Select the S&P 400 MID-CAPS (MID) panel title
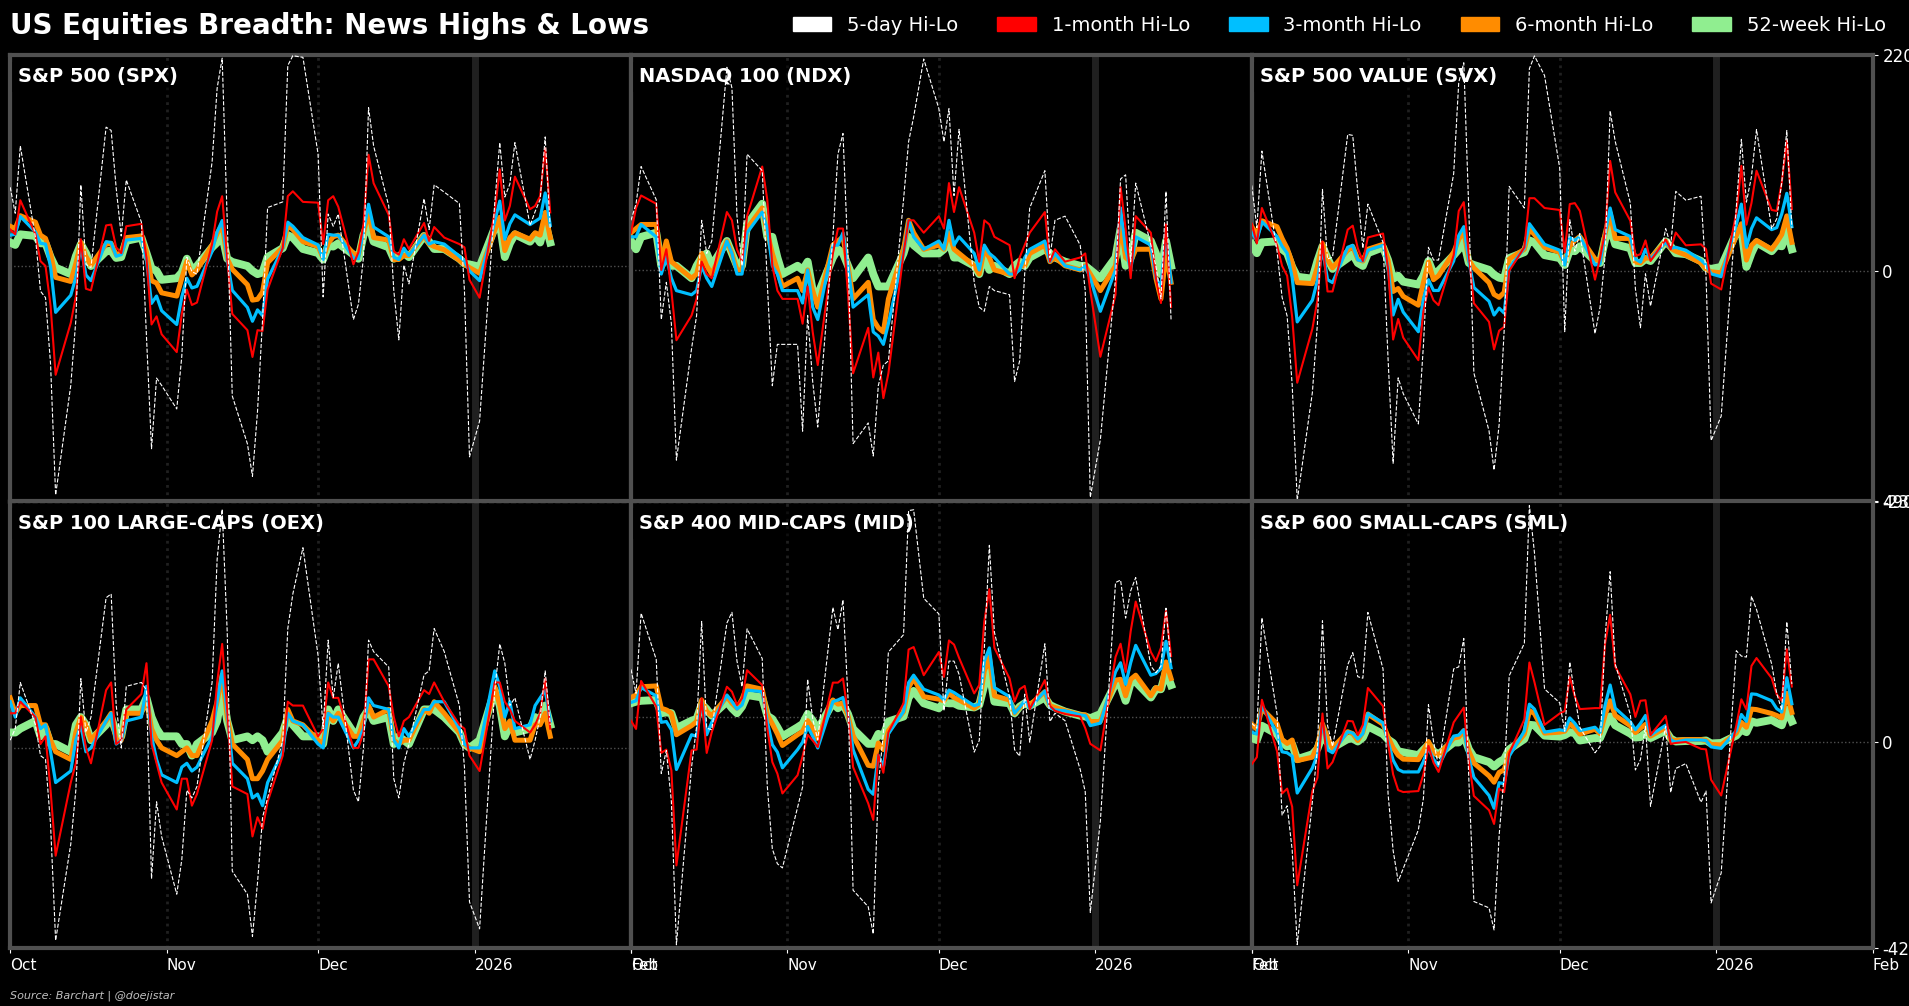Viewport: 1909px width, 1006px height. [x=776, y=524]
